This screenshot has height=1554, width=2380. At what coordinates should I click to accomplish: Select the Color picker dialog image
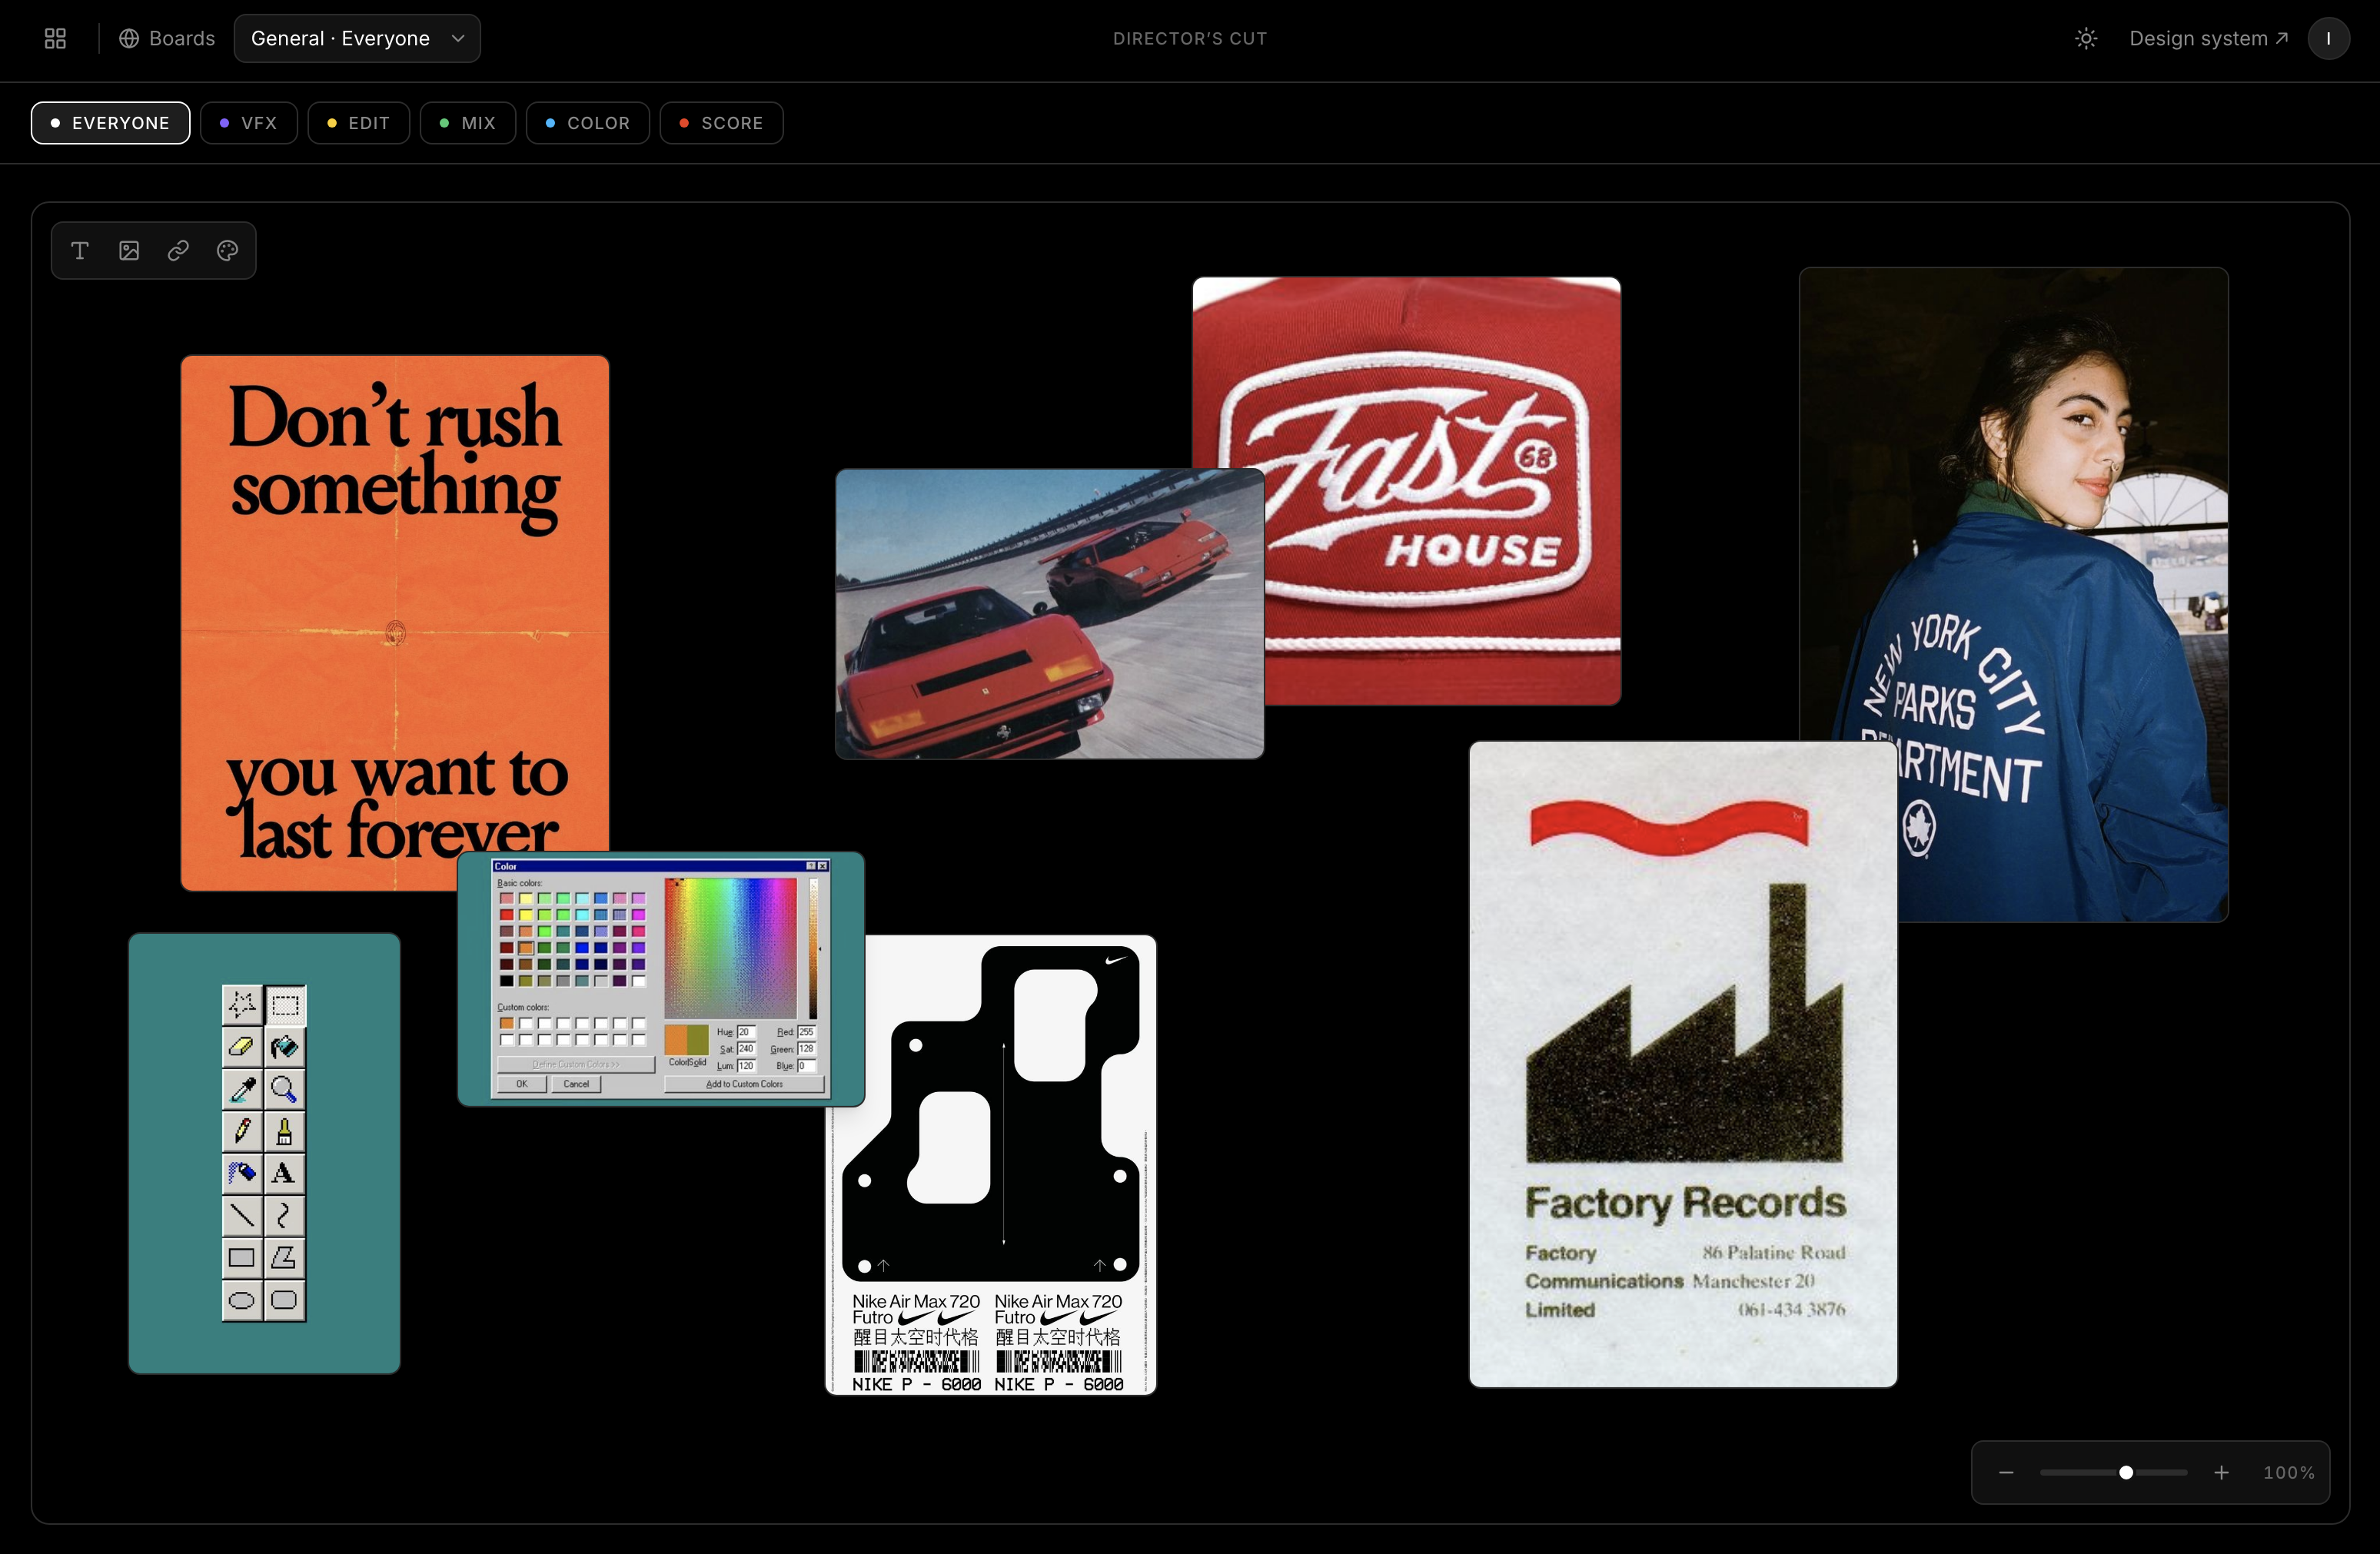tap(661, 979)
